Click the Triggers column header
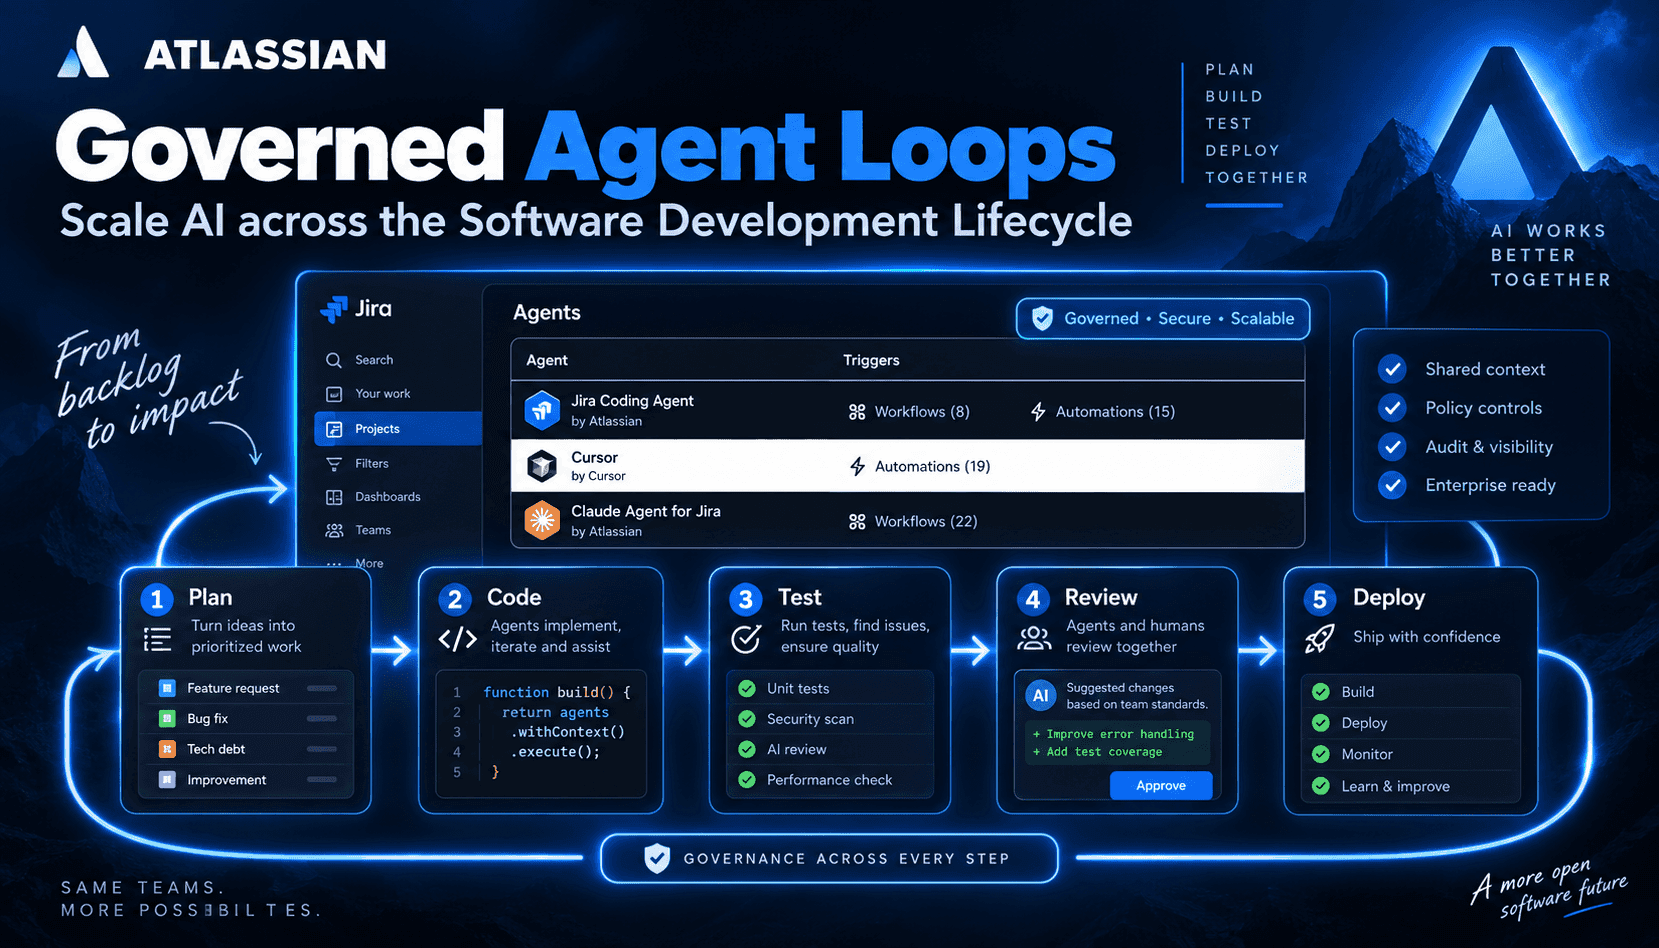The width and height of the screenshot is (1659, 948). [x=871, y=360]
